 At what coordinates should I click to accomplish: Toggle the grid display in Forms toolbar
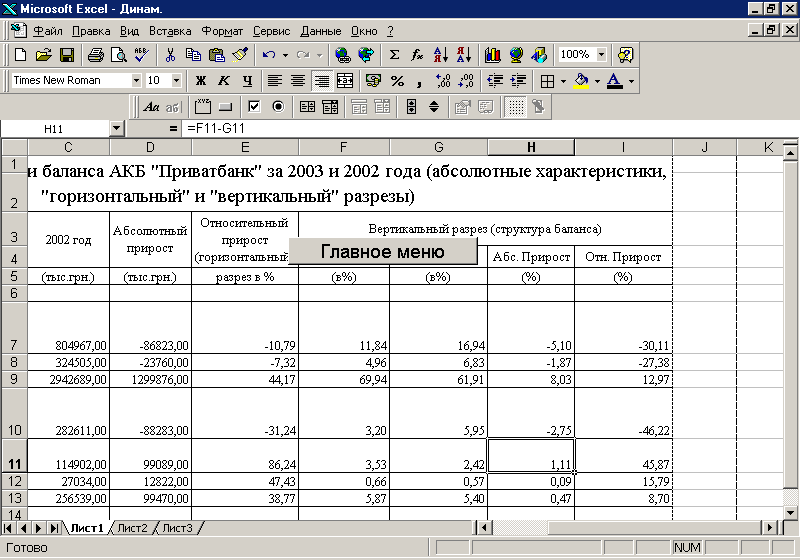tap(515, 107)
